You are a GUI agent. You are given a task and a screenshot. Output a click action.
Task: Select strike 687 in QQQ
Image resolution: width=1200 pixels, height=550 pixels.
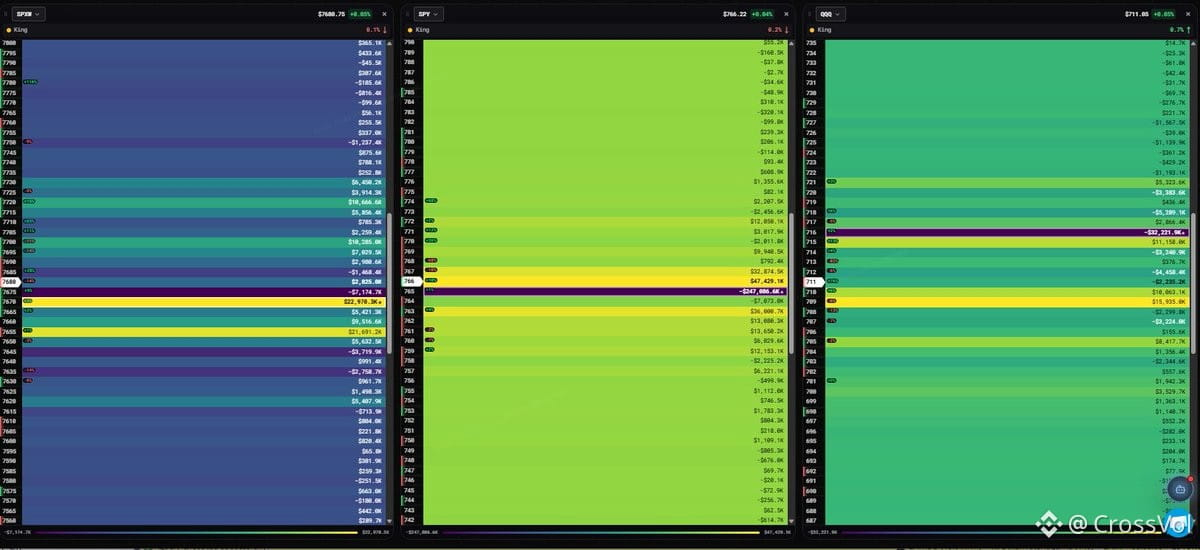point(811,521)
